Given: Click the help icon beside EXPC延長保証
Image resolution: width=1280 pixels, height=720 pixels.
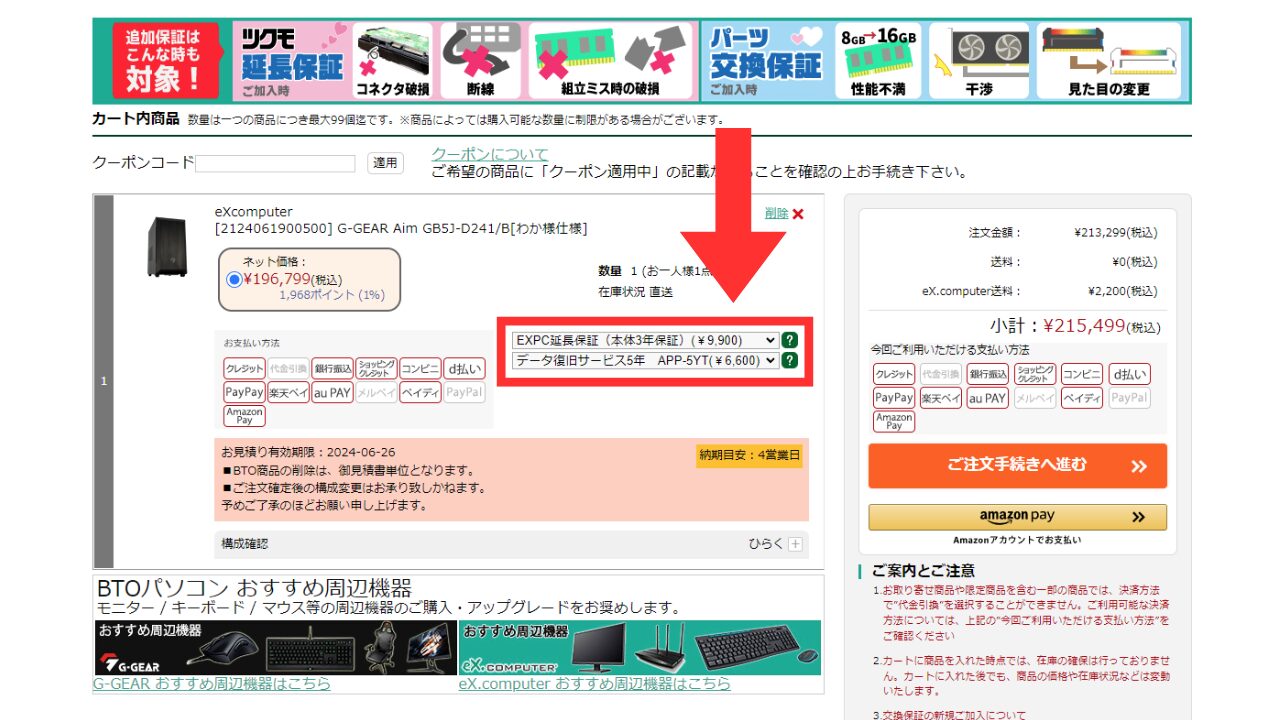Looking at the screenshot, I should point(790,340).
